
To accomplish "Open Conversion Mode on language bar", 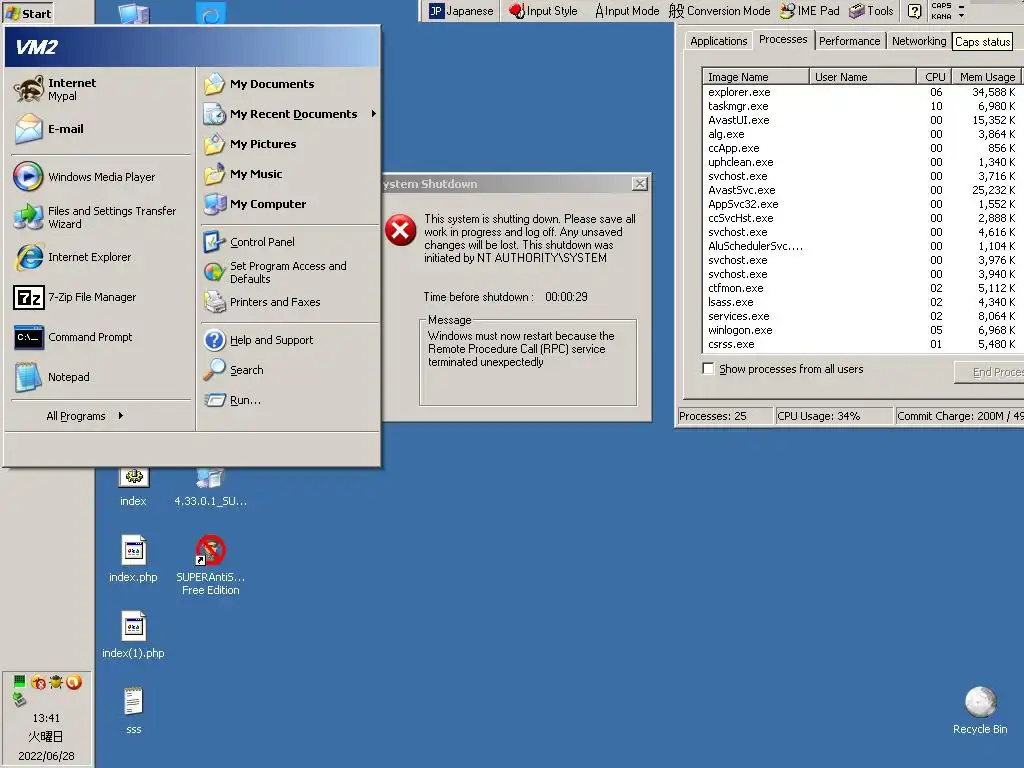I will click(719, 11).
